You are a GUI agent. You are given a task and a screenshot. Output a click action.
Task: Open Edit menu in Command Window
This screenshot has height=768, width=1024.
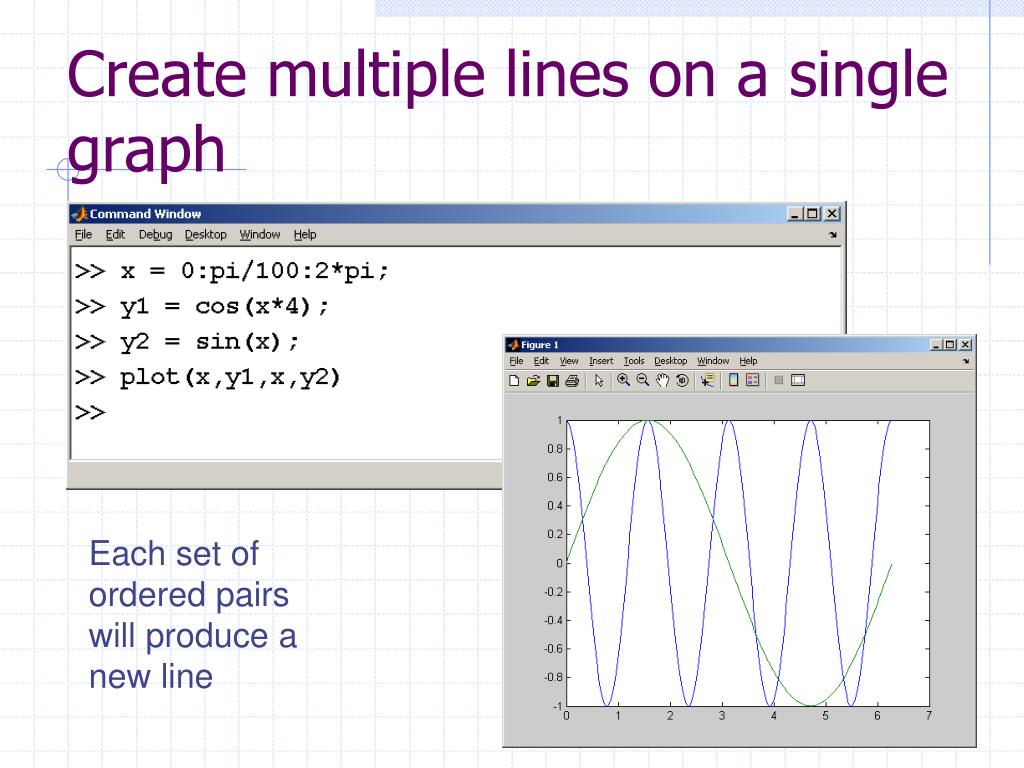(x=115, y=234)
